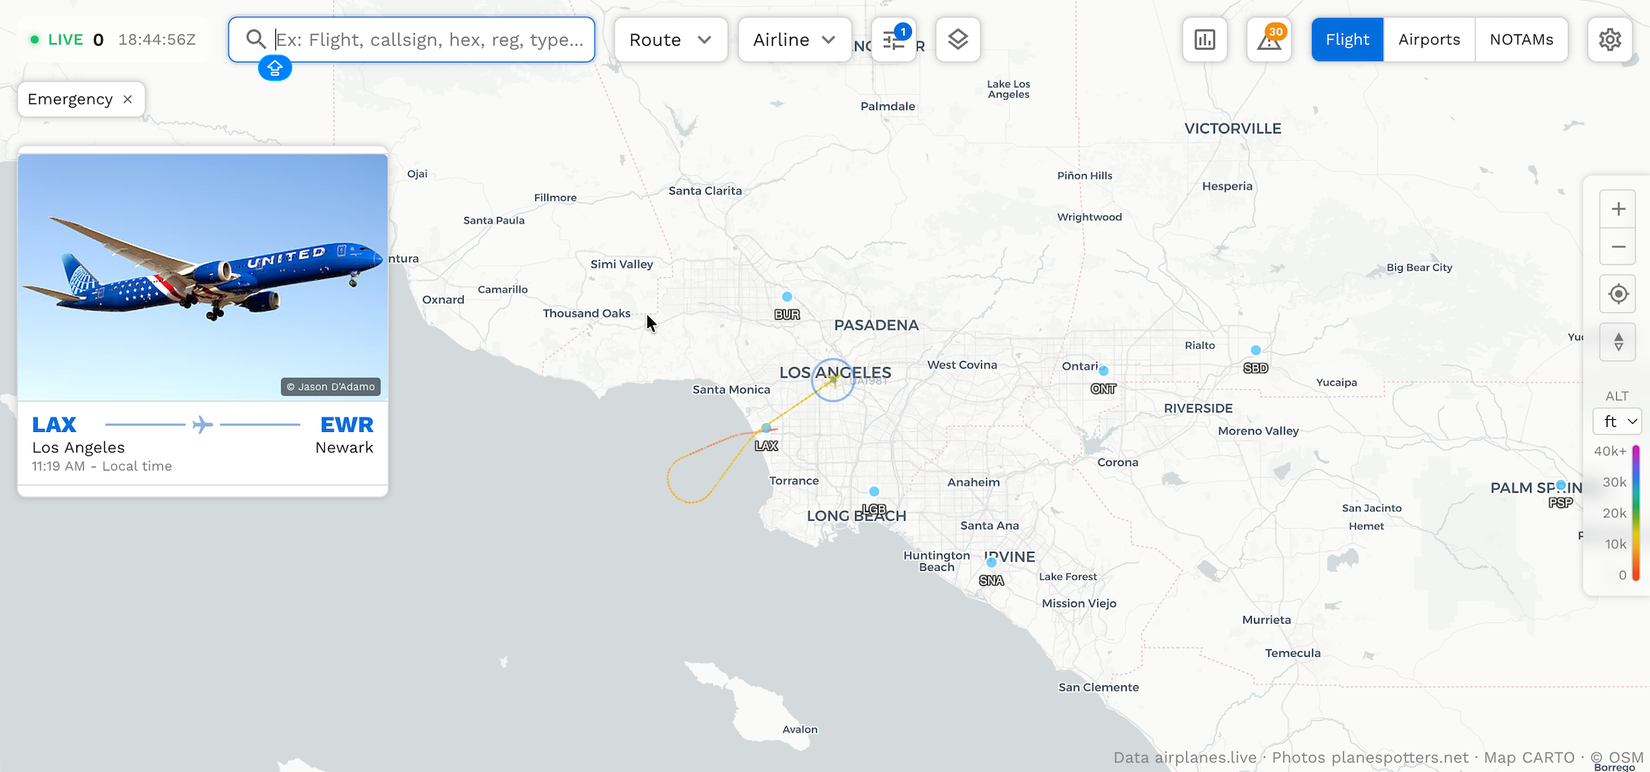Screen dimensions: 1650x772
Task: Click the LGB airport marker
Action: click(874, 492)
